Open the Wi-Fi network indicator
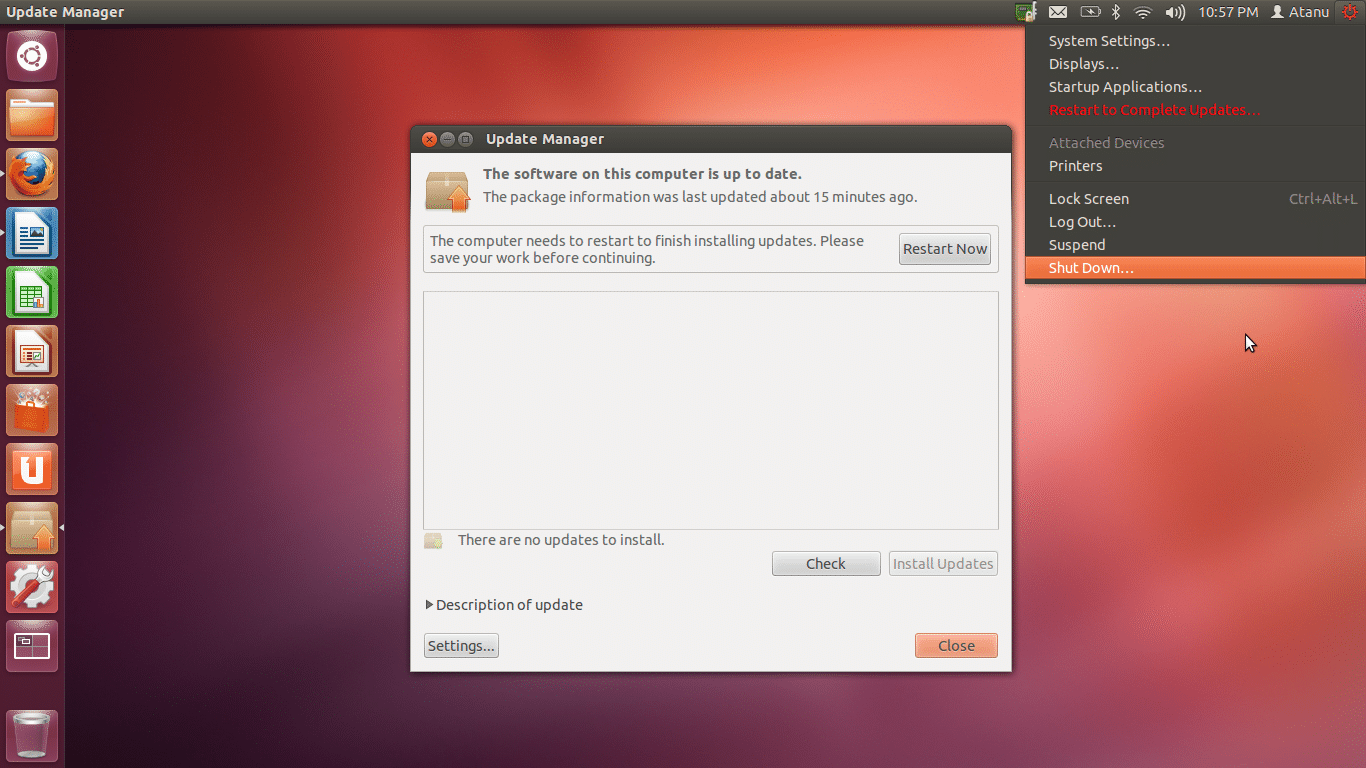The height and width of the screenshot is (768, 1366). pos(1143,12)
